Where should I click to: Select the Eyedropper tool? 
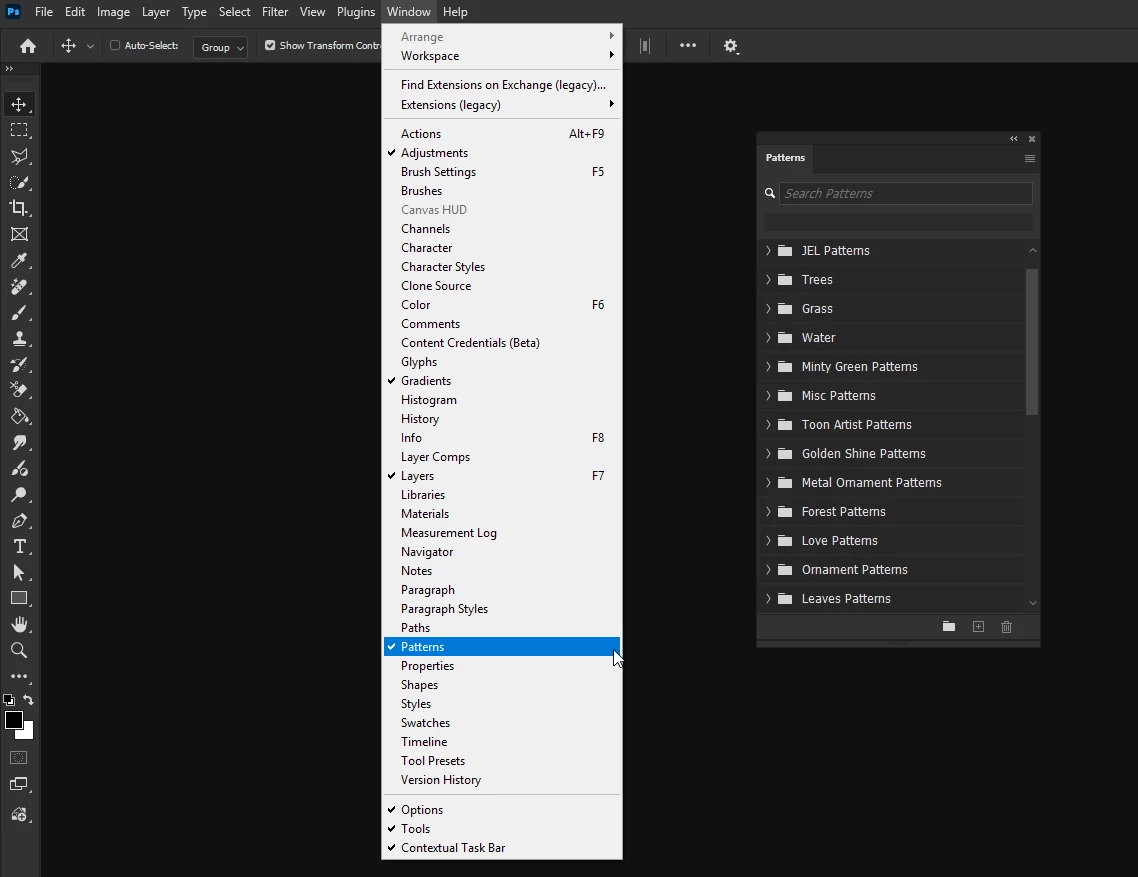pyautogui.click(x=19, y=261)
